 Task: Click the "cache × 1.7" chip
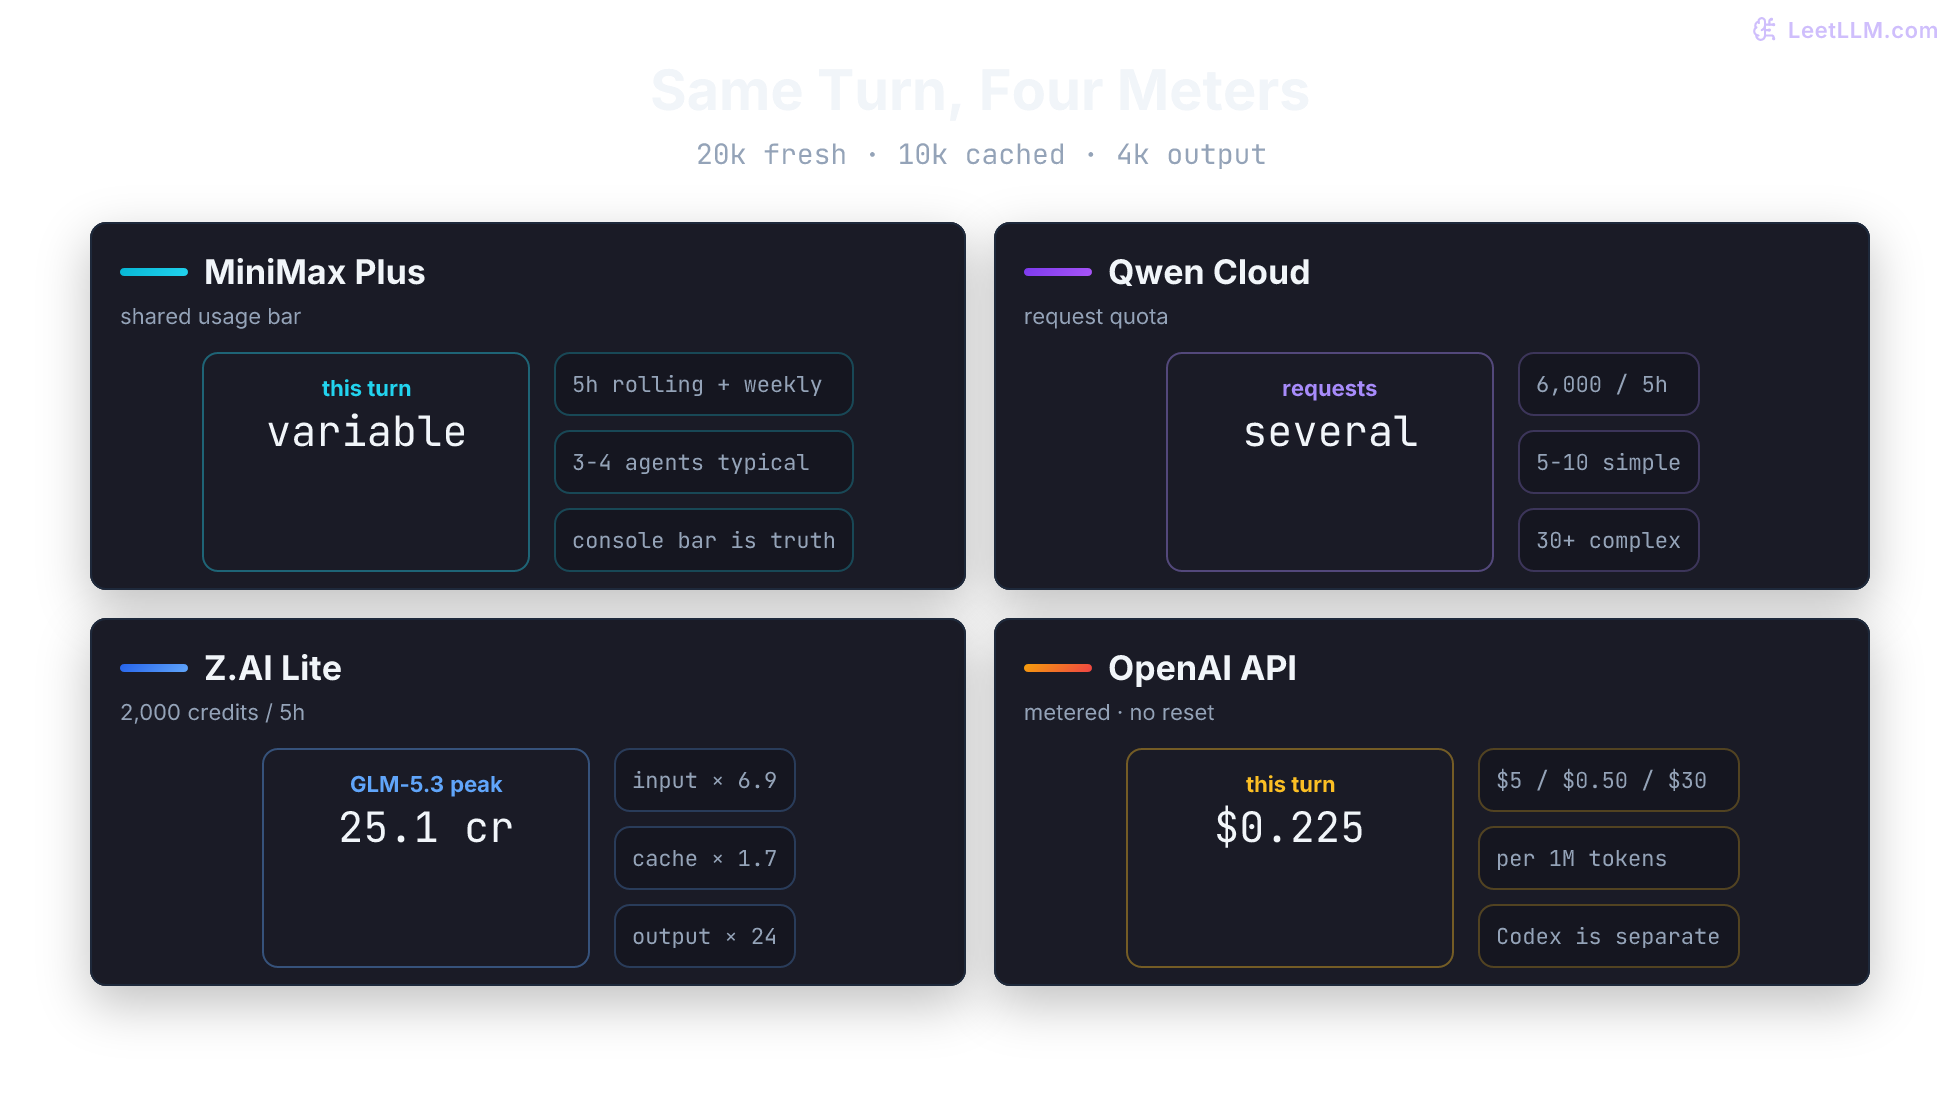[704, 858]
